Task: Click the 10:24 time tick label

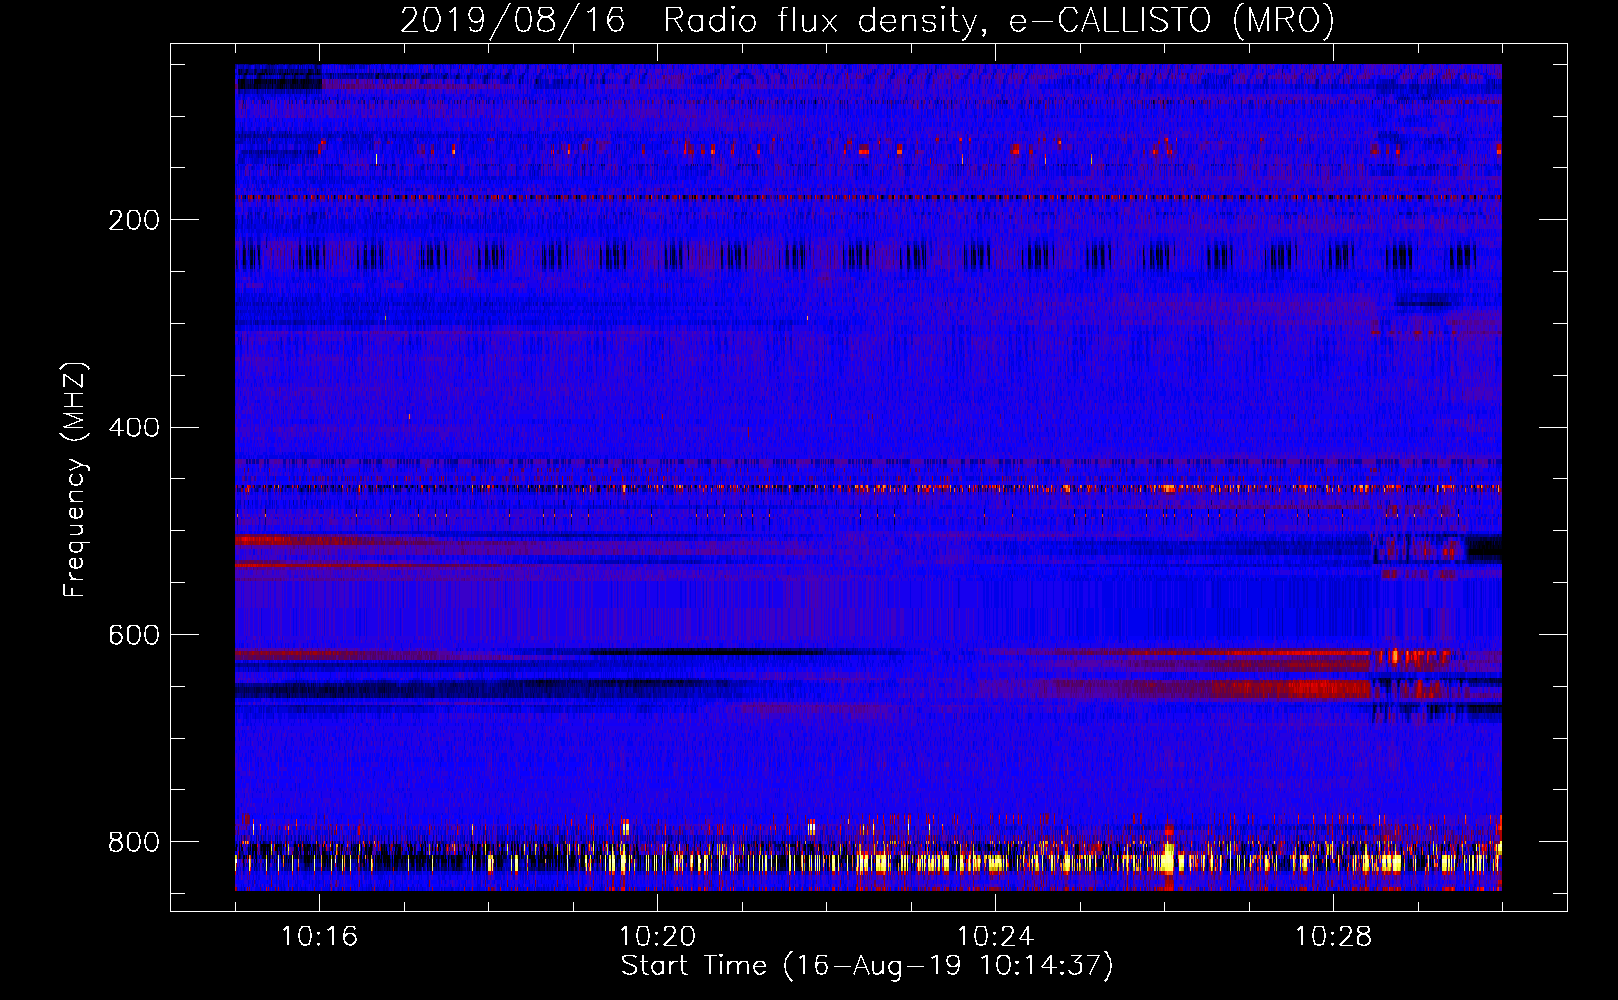Action: (x=995, y=937)
